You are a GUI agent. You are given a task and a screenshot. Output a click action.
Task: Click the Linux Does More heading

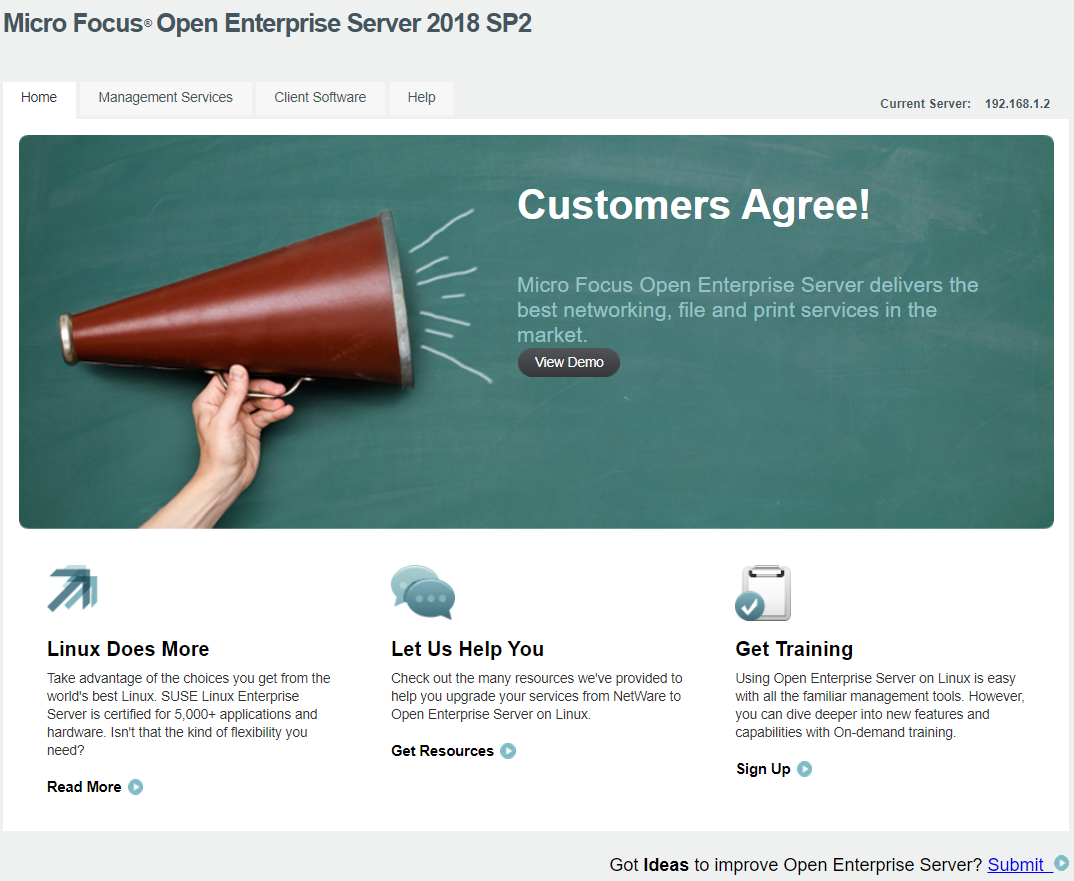click(x=128, y=649)
